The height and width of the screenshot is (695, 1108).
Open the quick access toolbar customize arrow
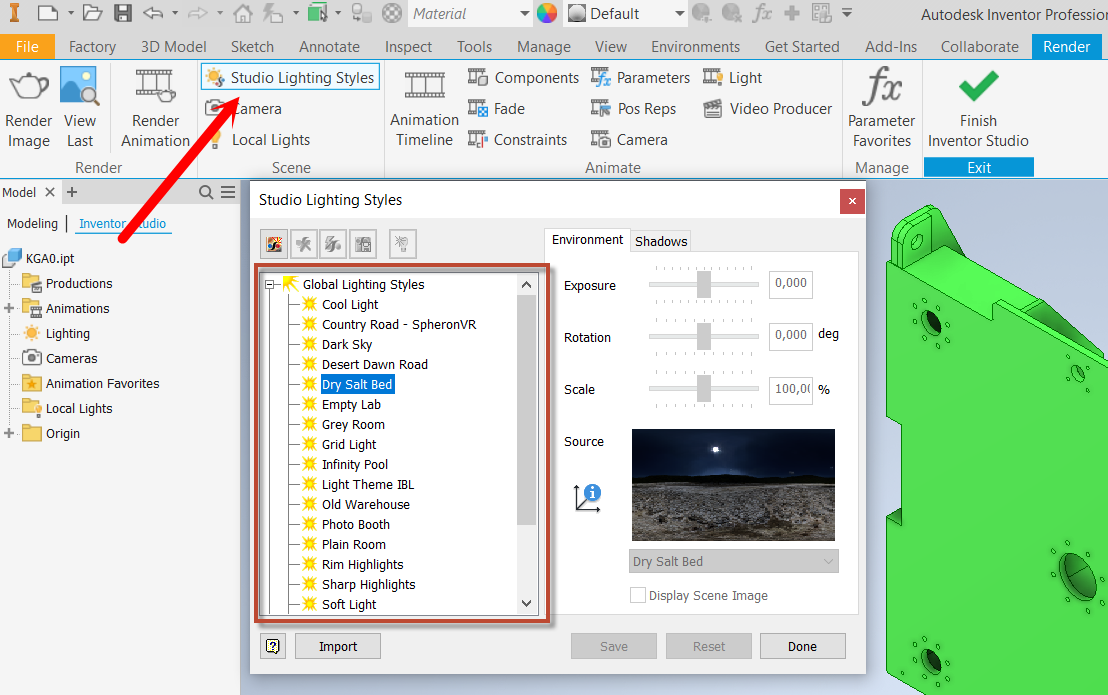click(847, 13)
